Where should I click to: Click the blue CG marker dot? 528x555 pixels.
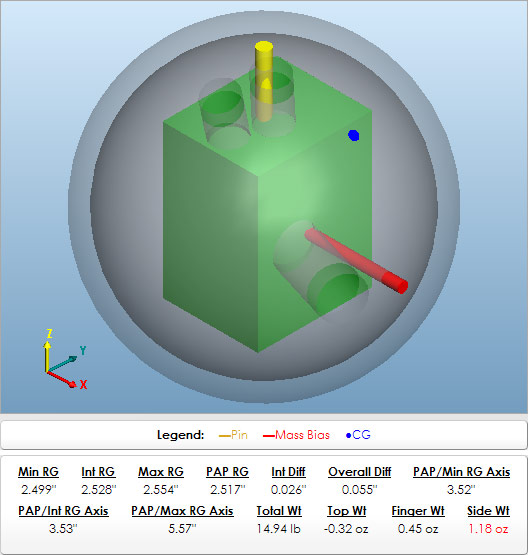coord(354,135)
